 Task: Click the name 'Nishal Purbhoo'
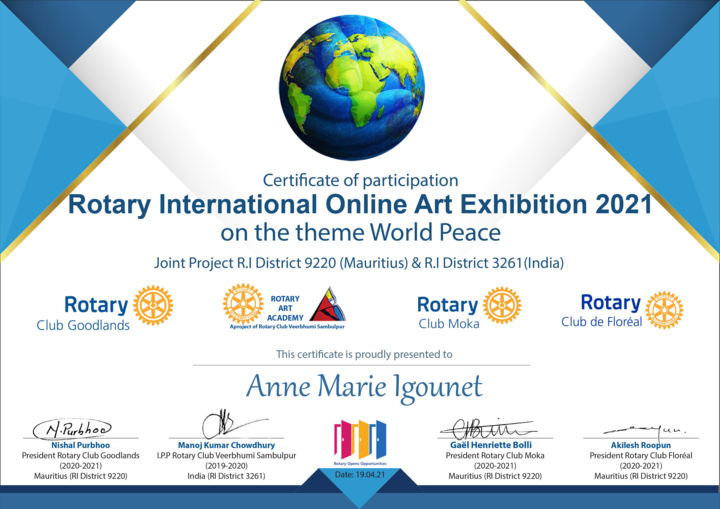point(80,445)
